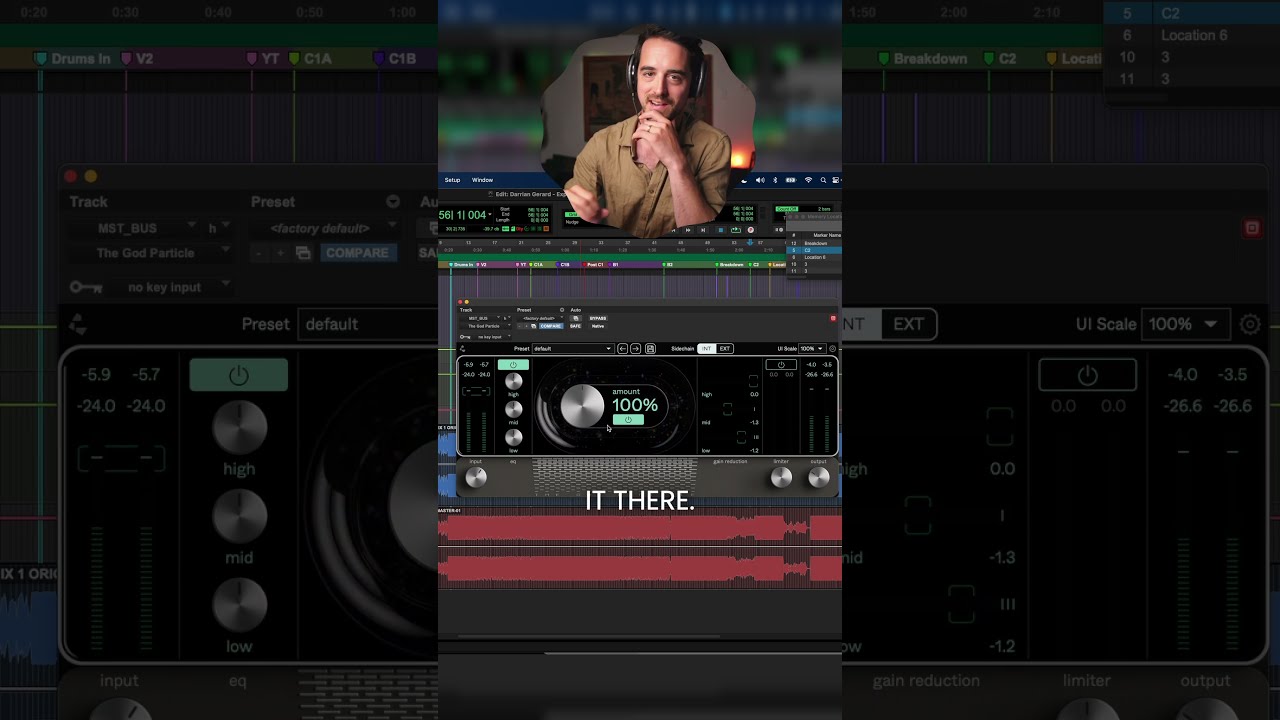The width and height of the screenshot is (1280, 720).
Task: Toggle the green loop playback transport button
Action: click(x=736, y=229)
